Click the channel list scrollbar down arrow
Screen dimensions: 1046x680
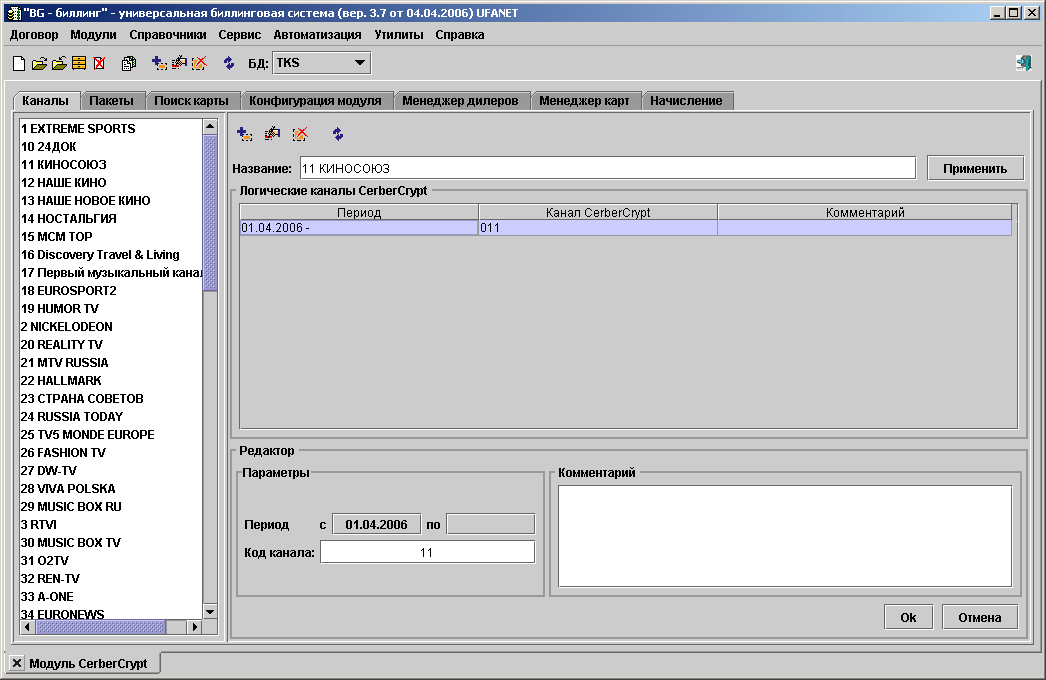click(x=210, y=611)
